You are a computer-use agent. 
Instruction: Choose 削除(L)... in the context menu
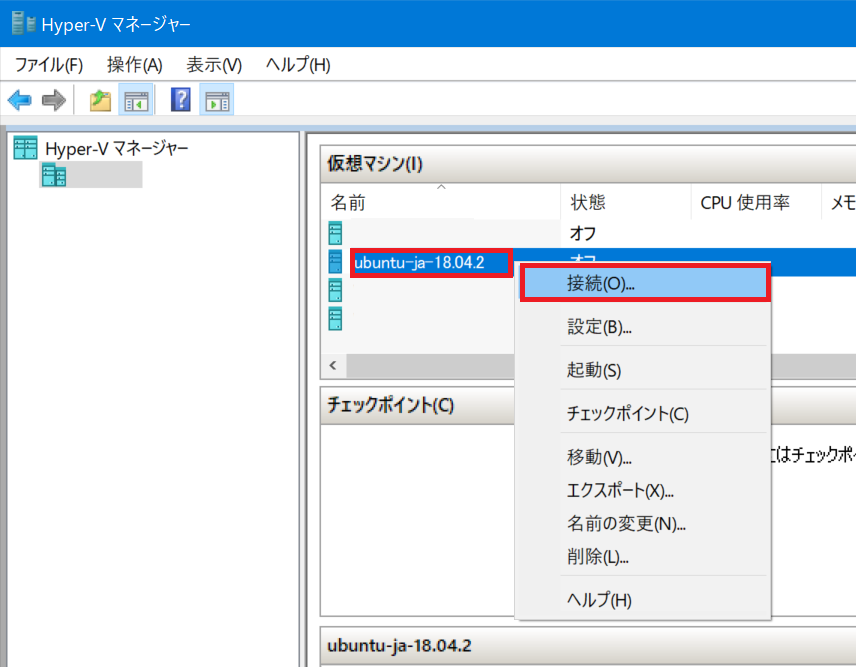point(645,557)
